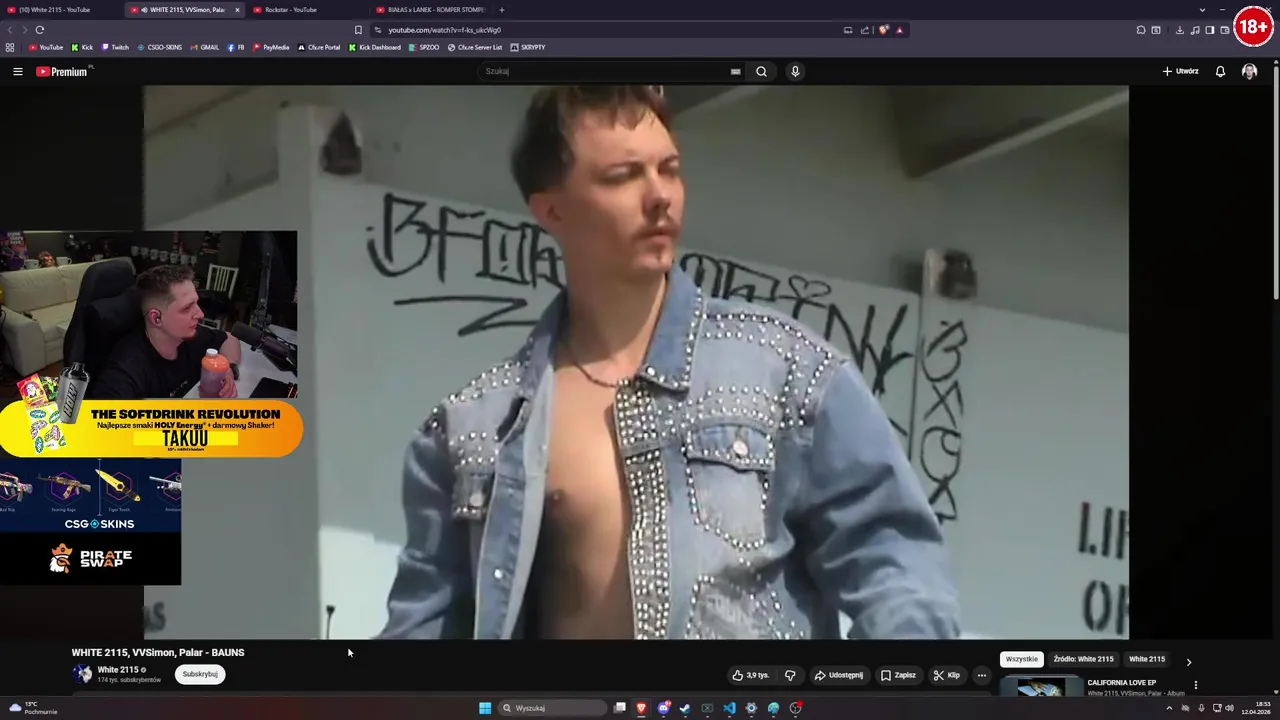Open the White 2115 channel name link

[x=118, y=670]
